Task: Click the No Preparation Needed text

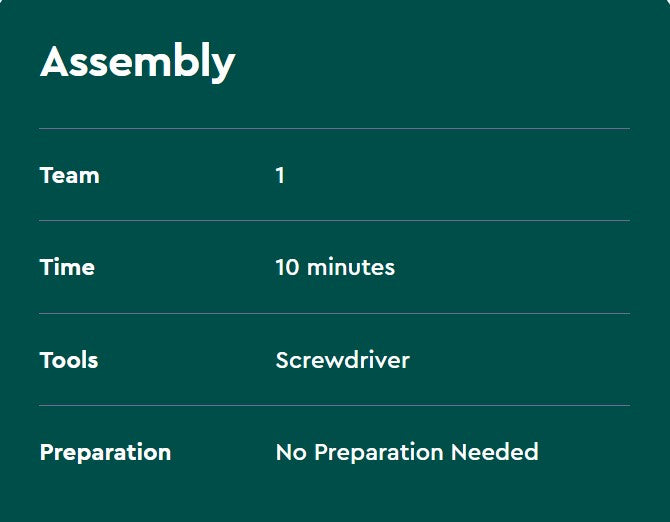Action: (406, 452)
